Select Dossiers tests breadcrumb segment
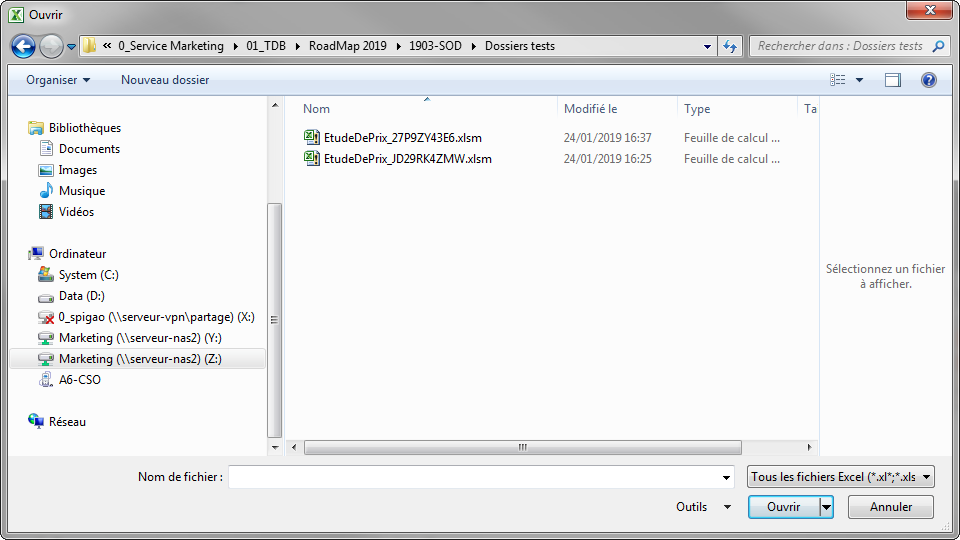Screen dimensions: 960x540 [x=520, y=46]
